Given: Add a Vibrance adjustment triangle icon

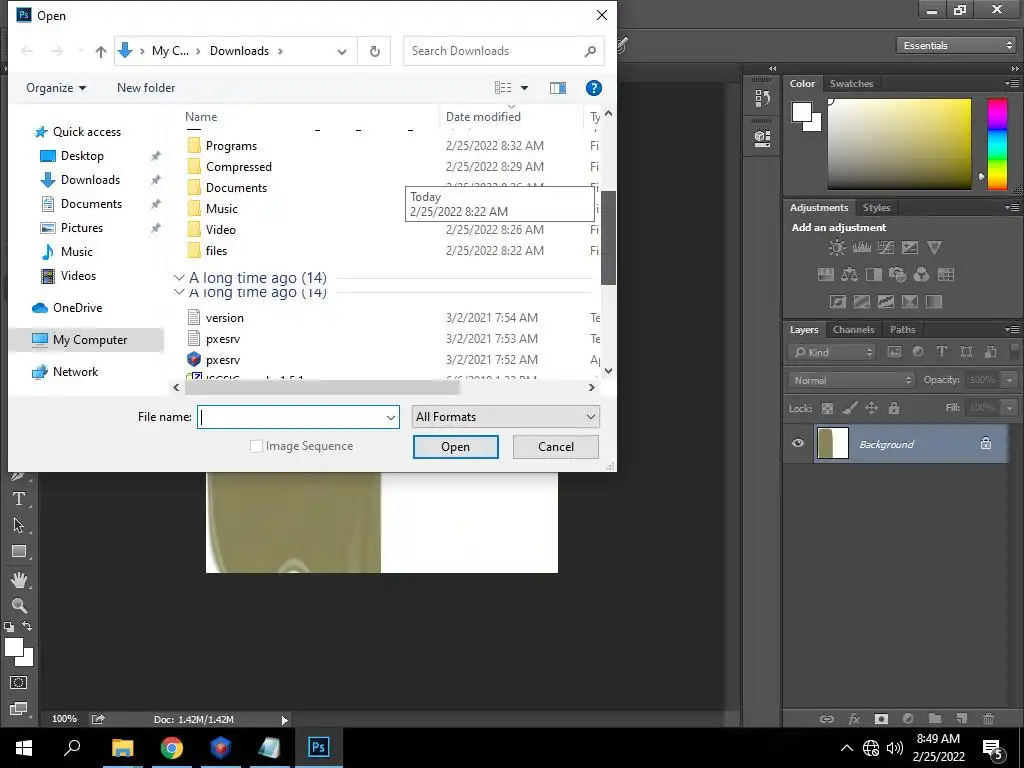Looking at the screenshot, I should tap(934, 248).
